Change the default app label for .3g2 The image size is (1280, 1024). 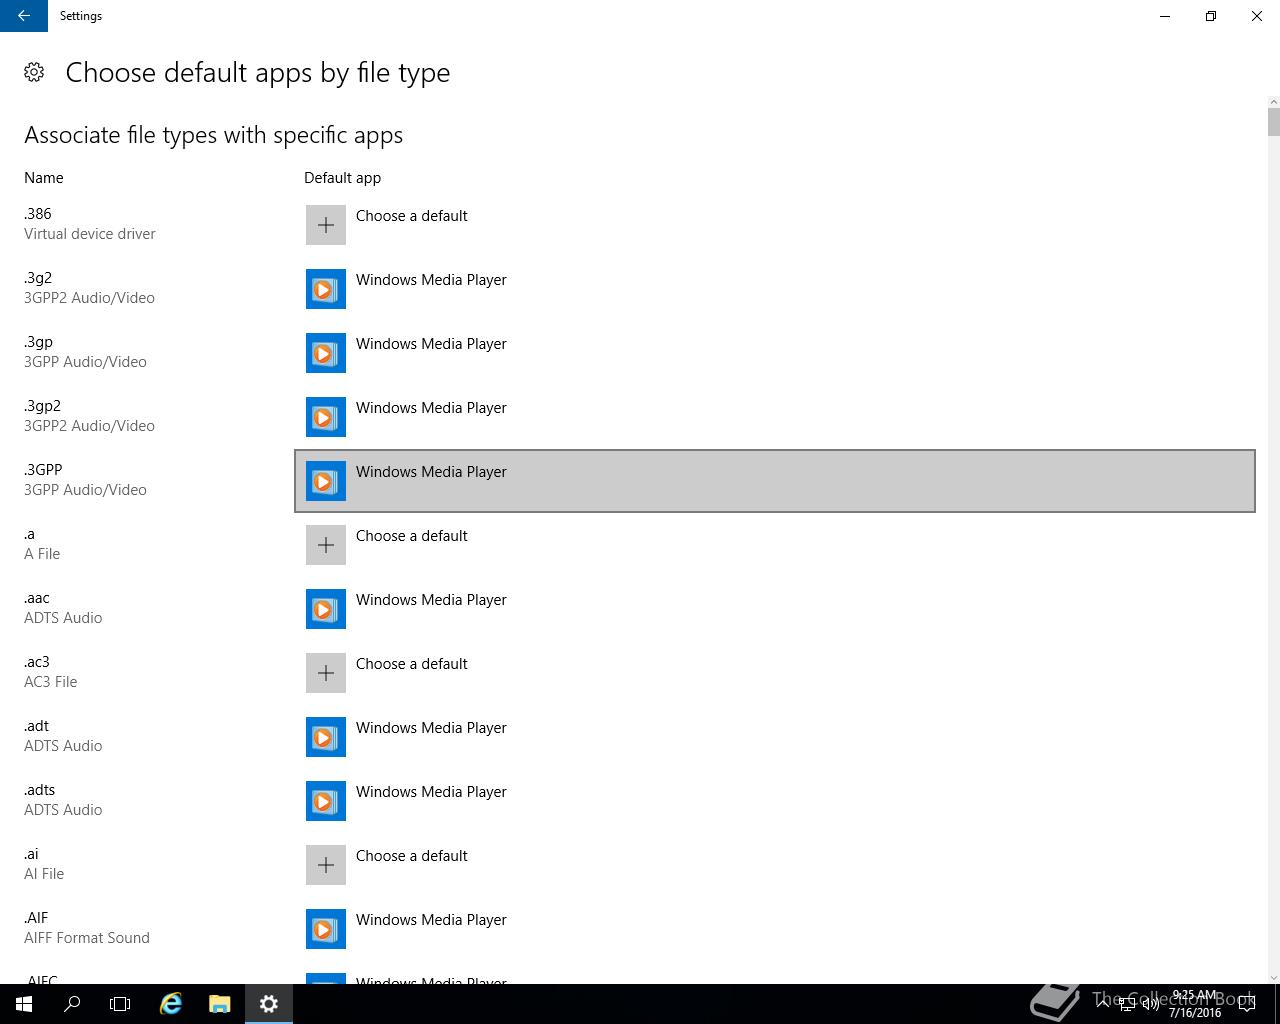point(431,280)
